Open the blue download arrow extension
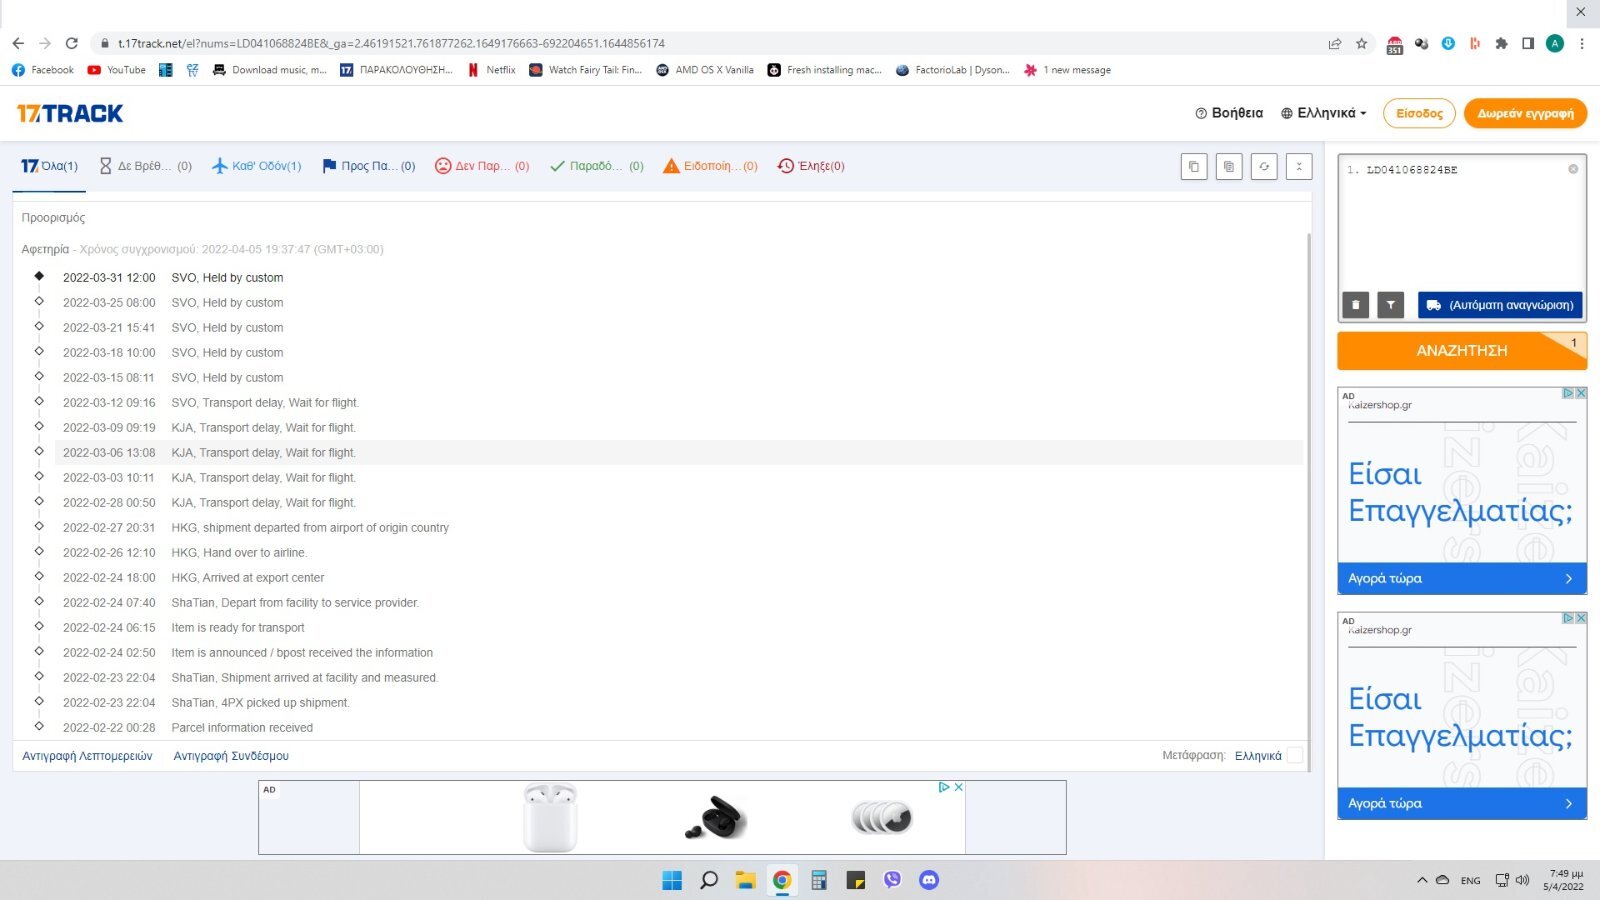 [x=1448, y=43]
